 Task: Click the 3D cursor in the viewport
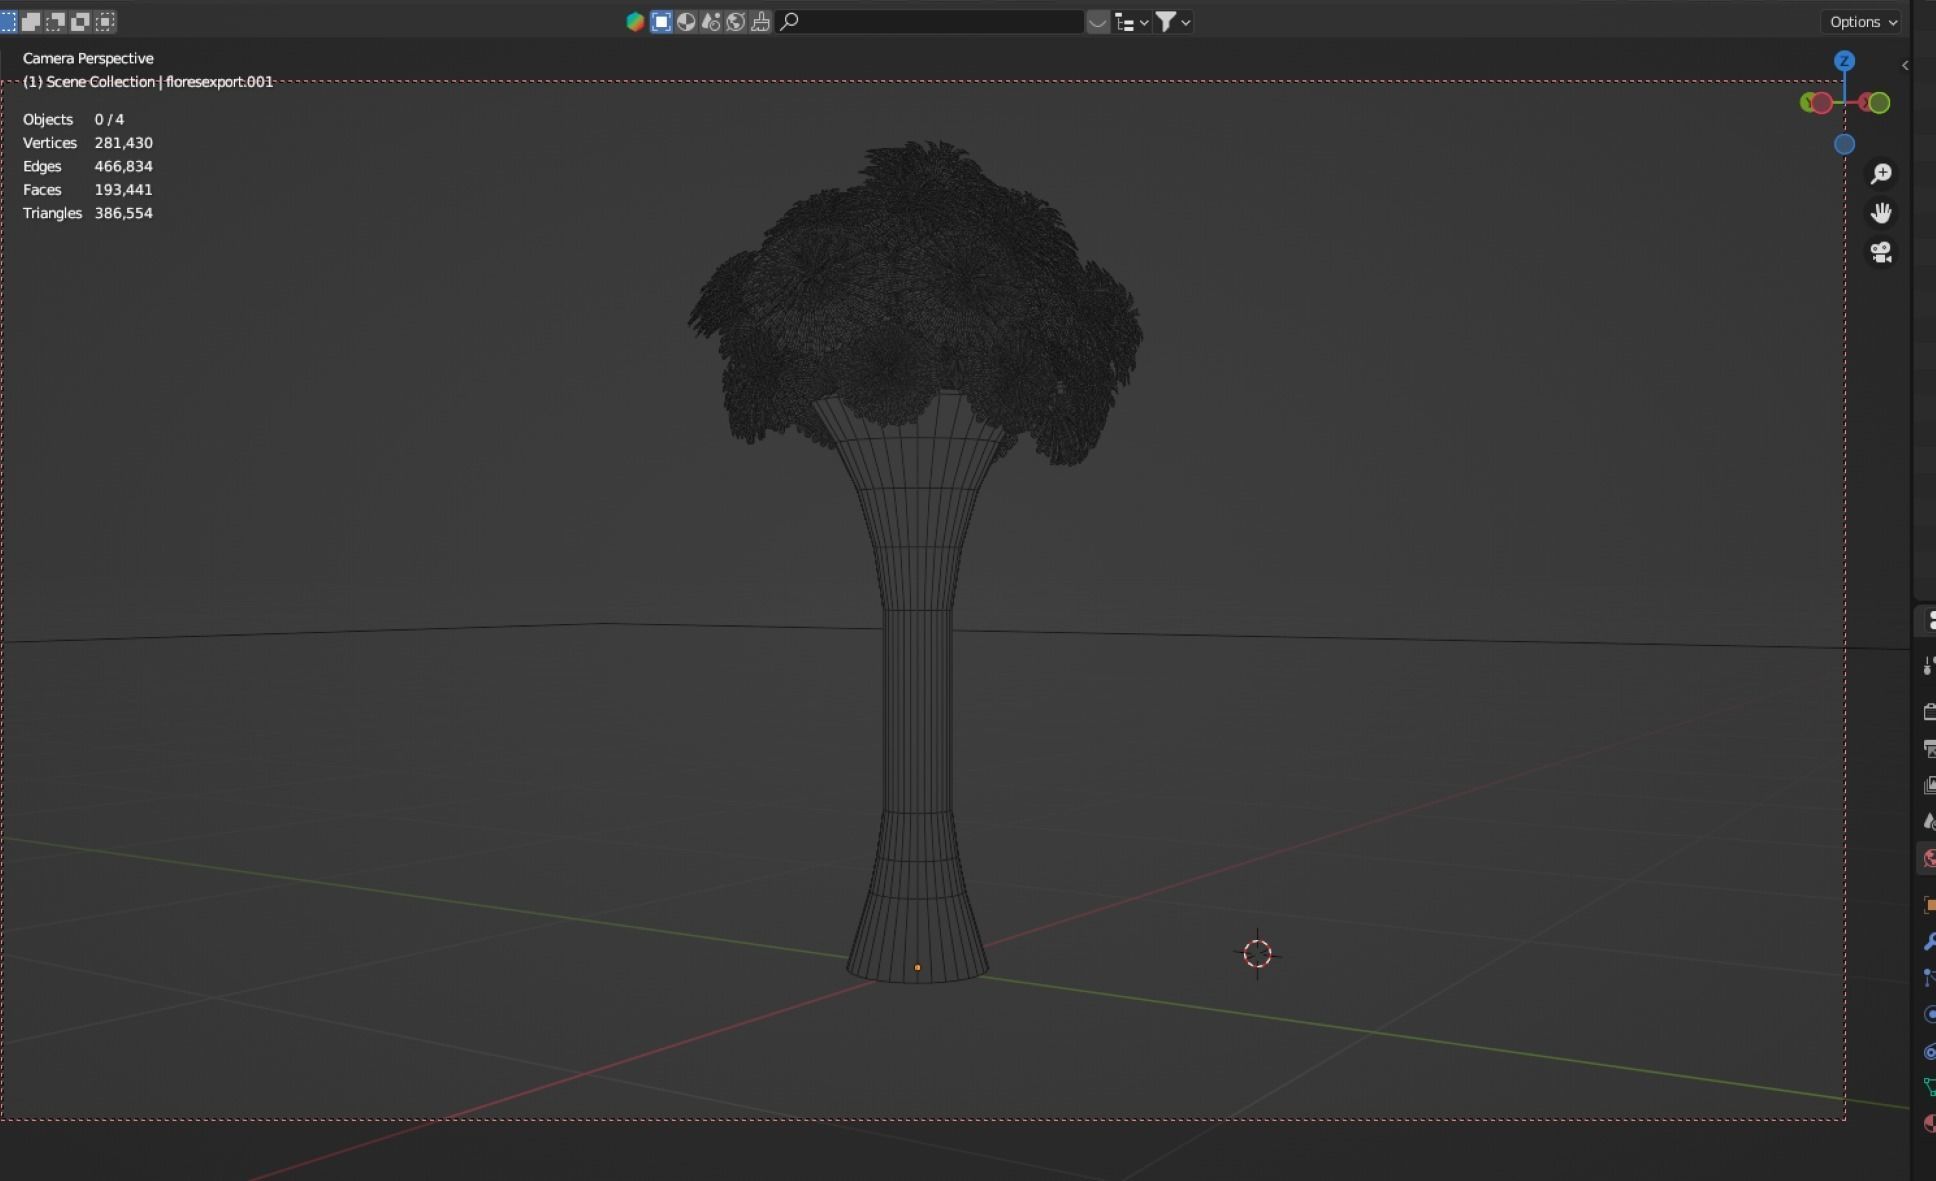[1257, 954]
